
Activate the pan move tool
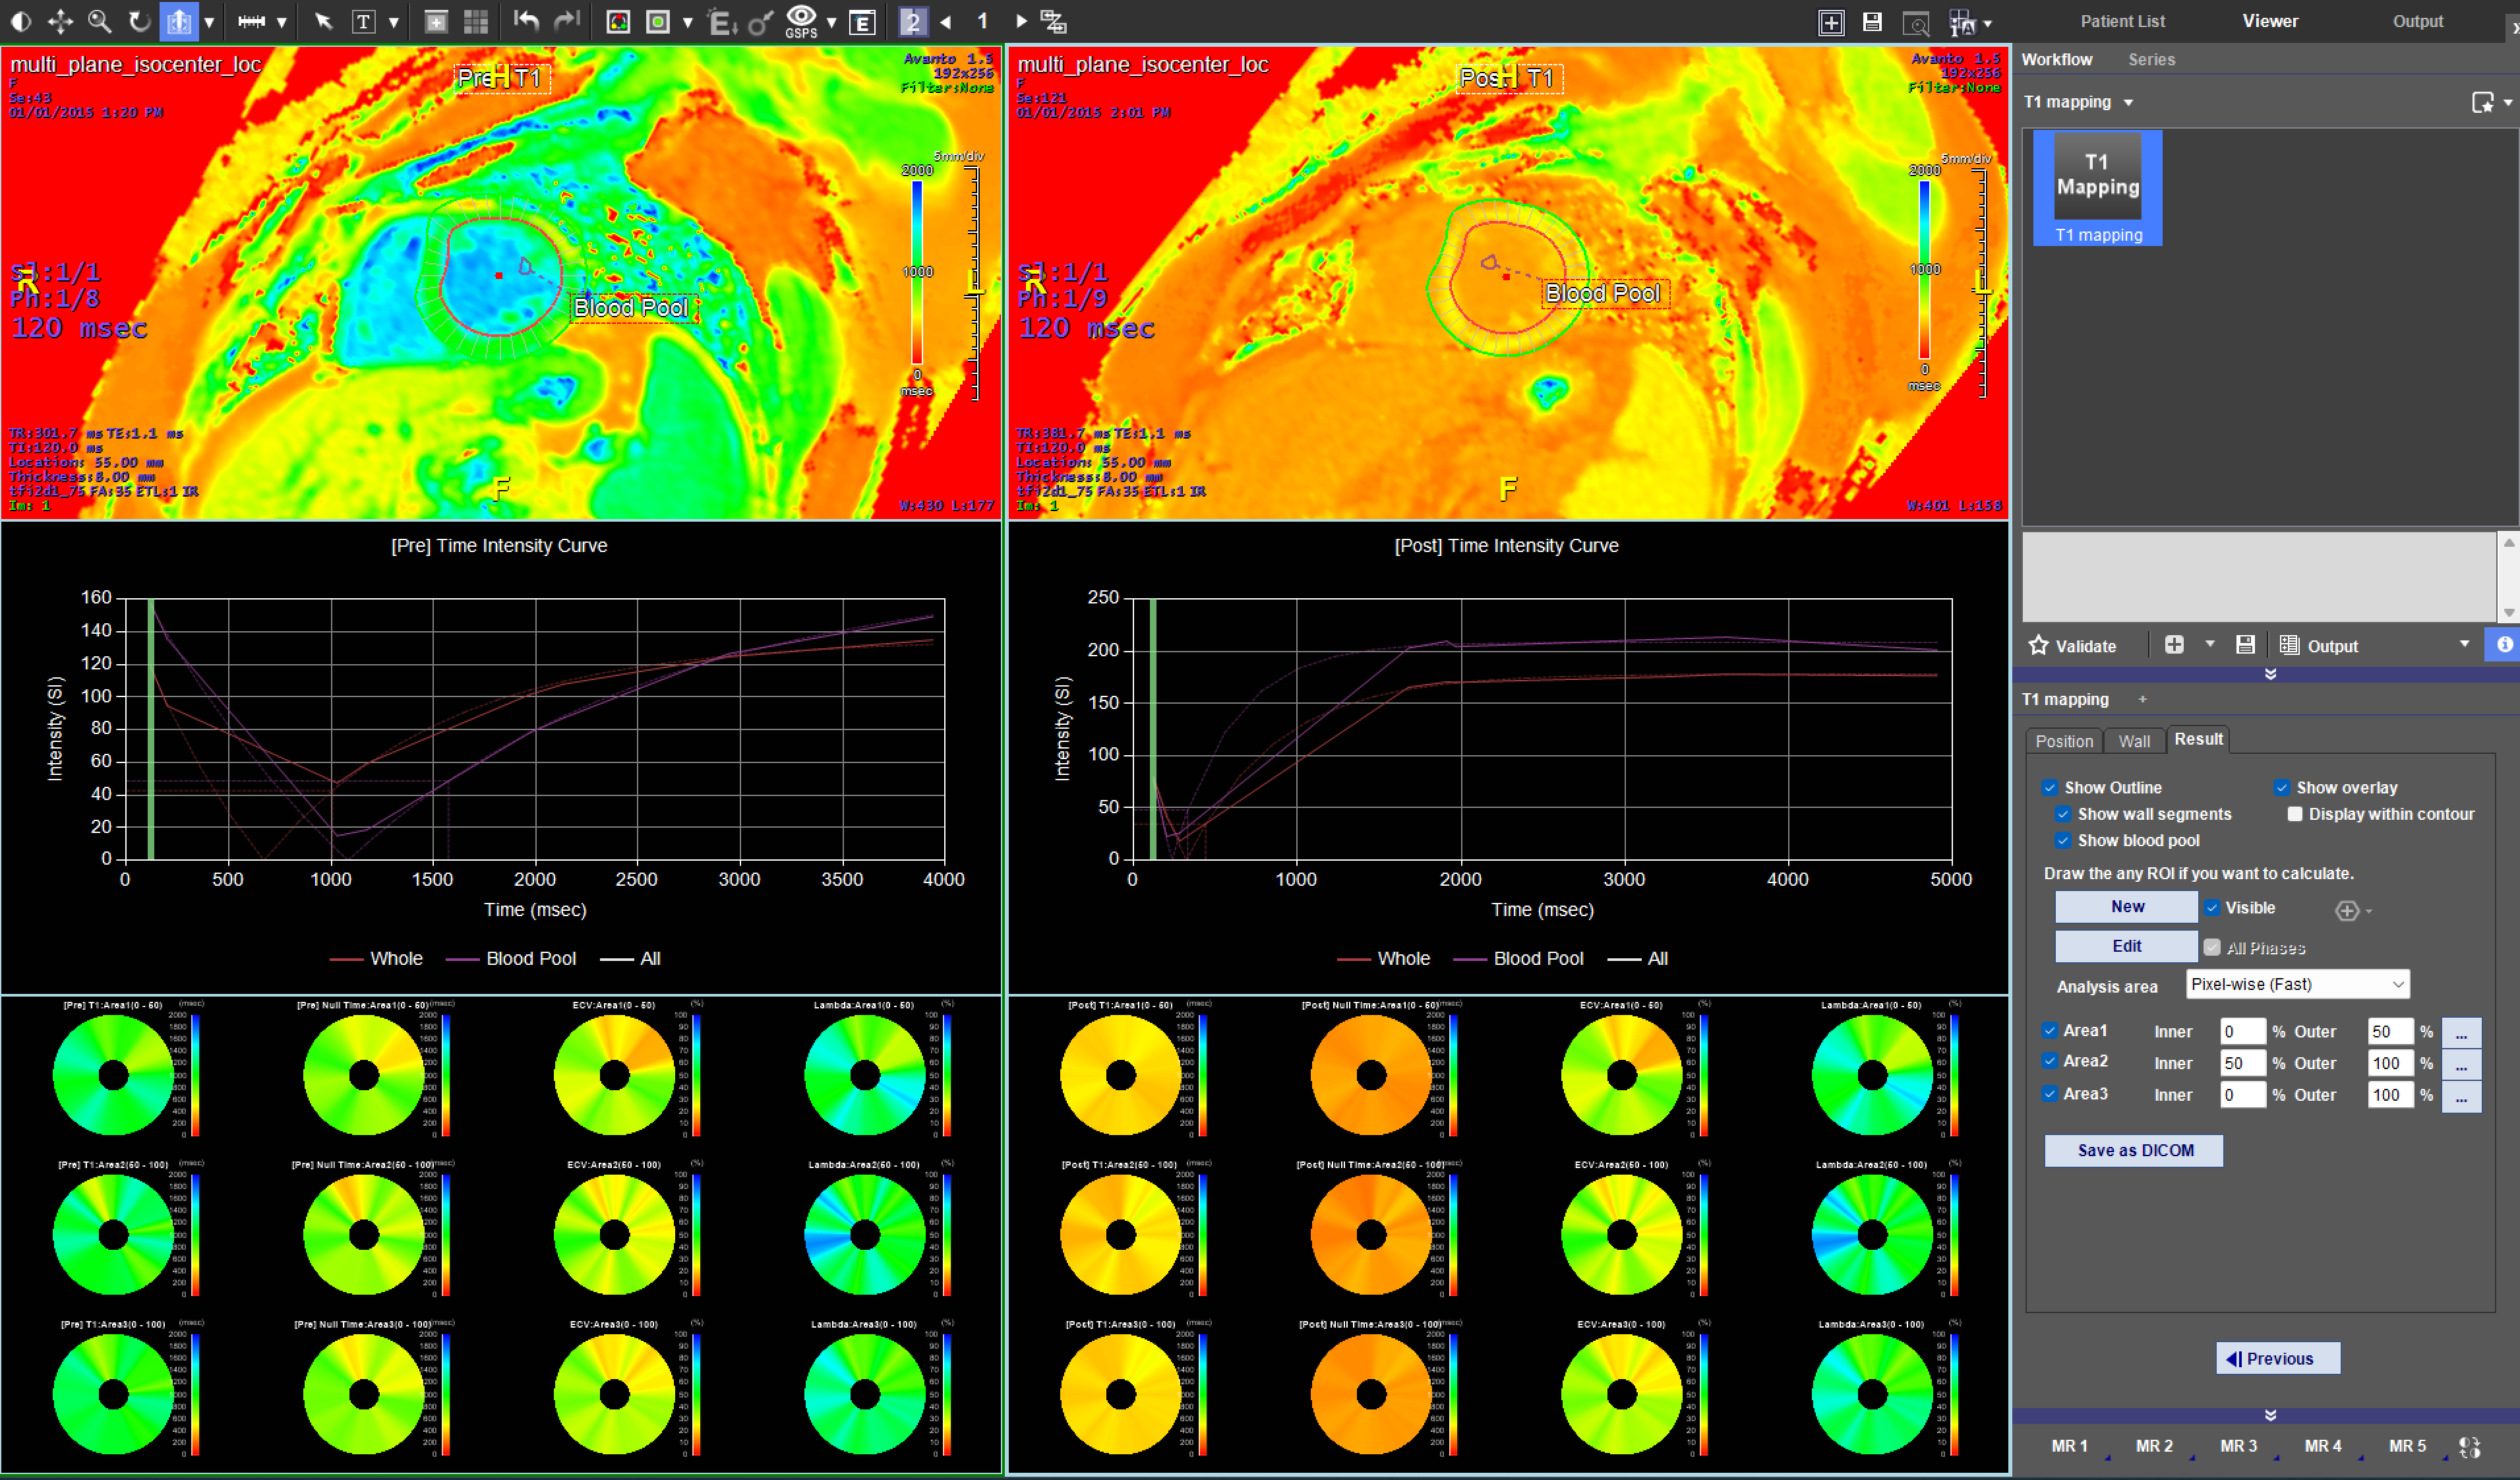pos(60,21)
